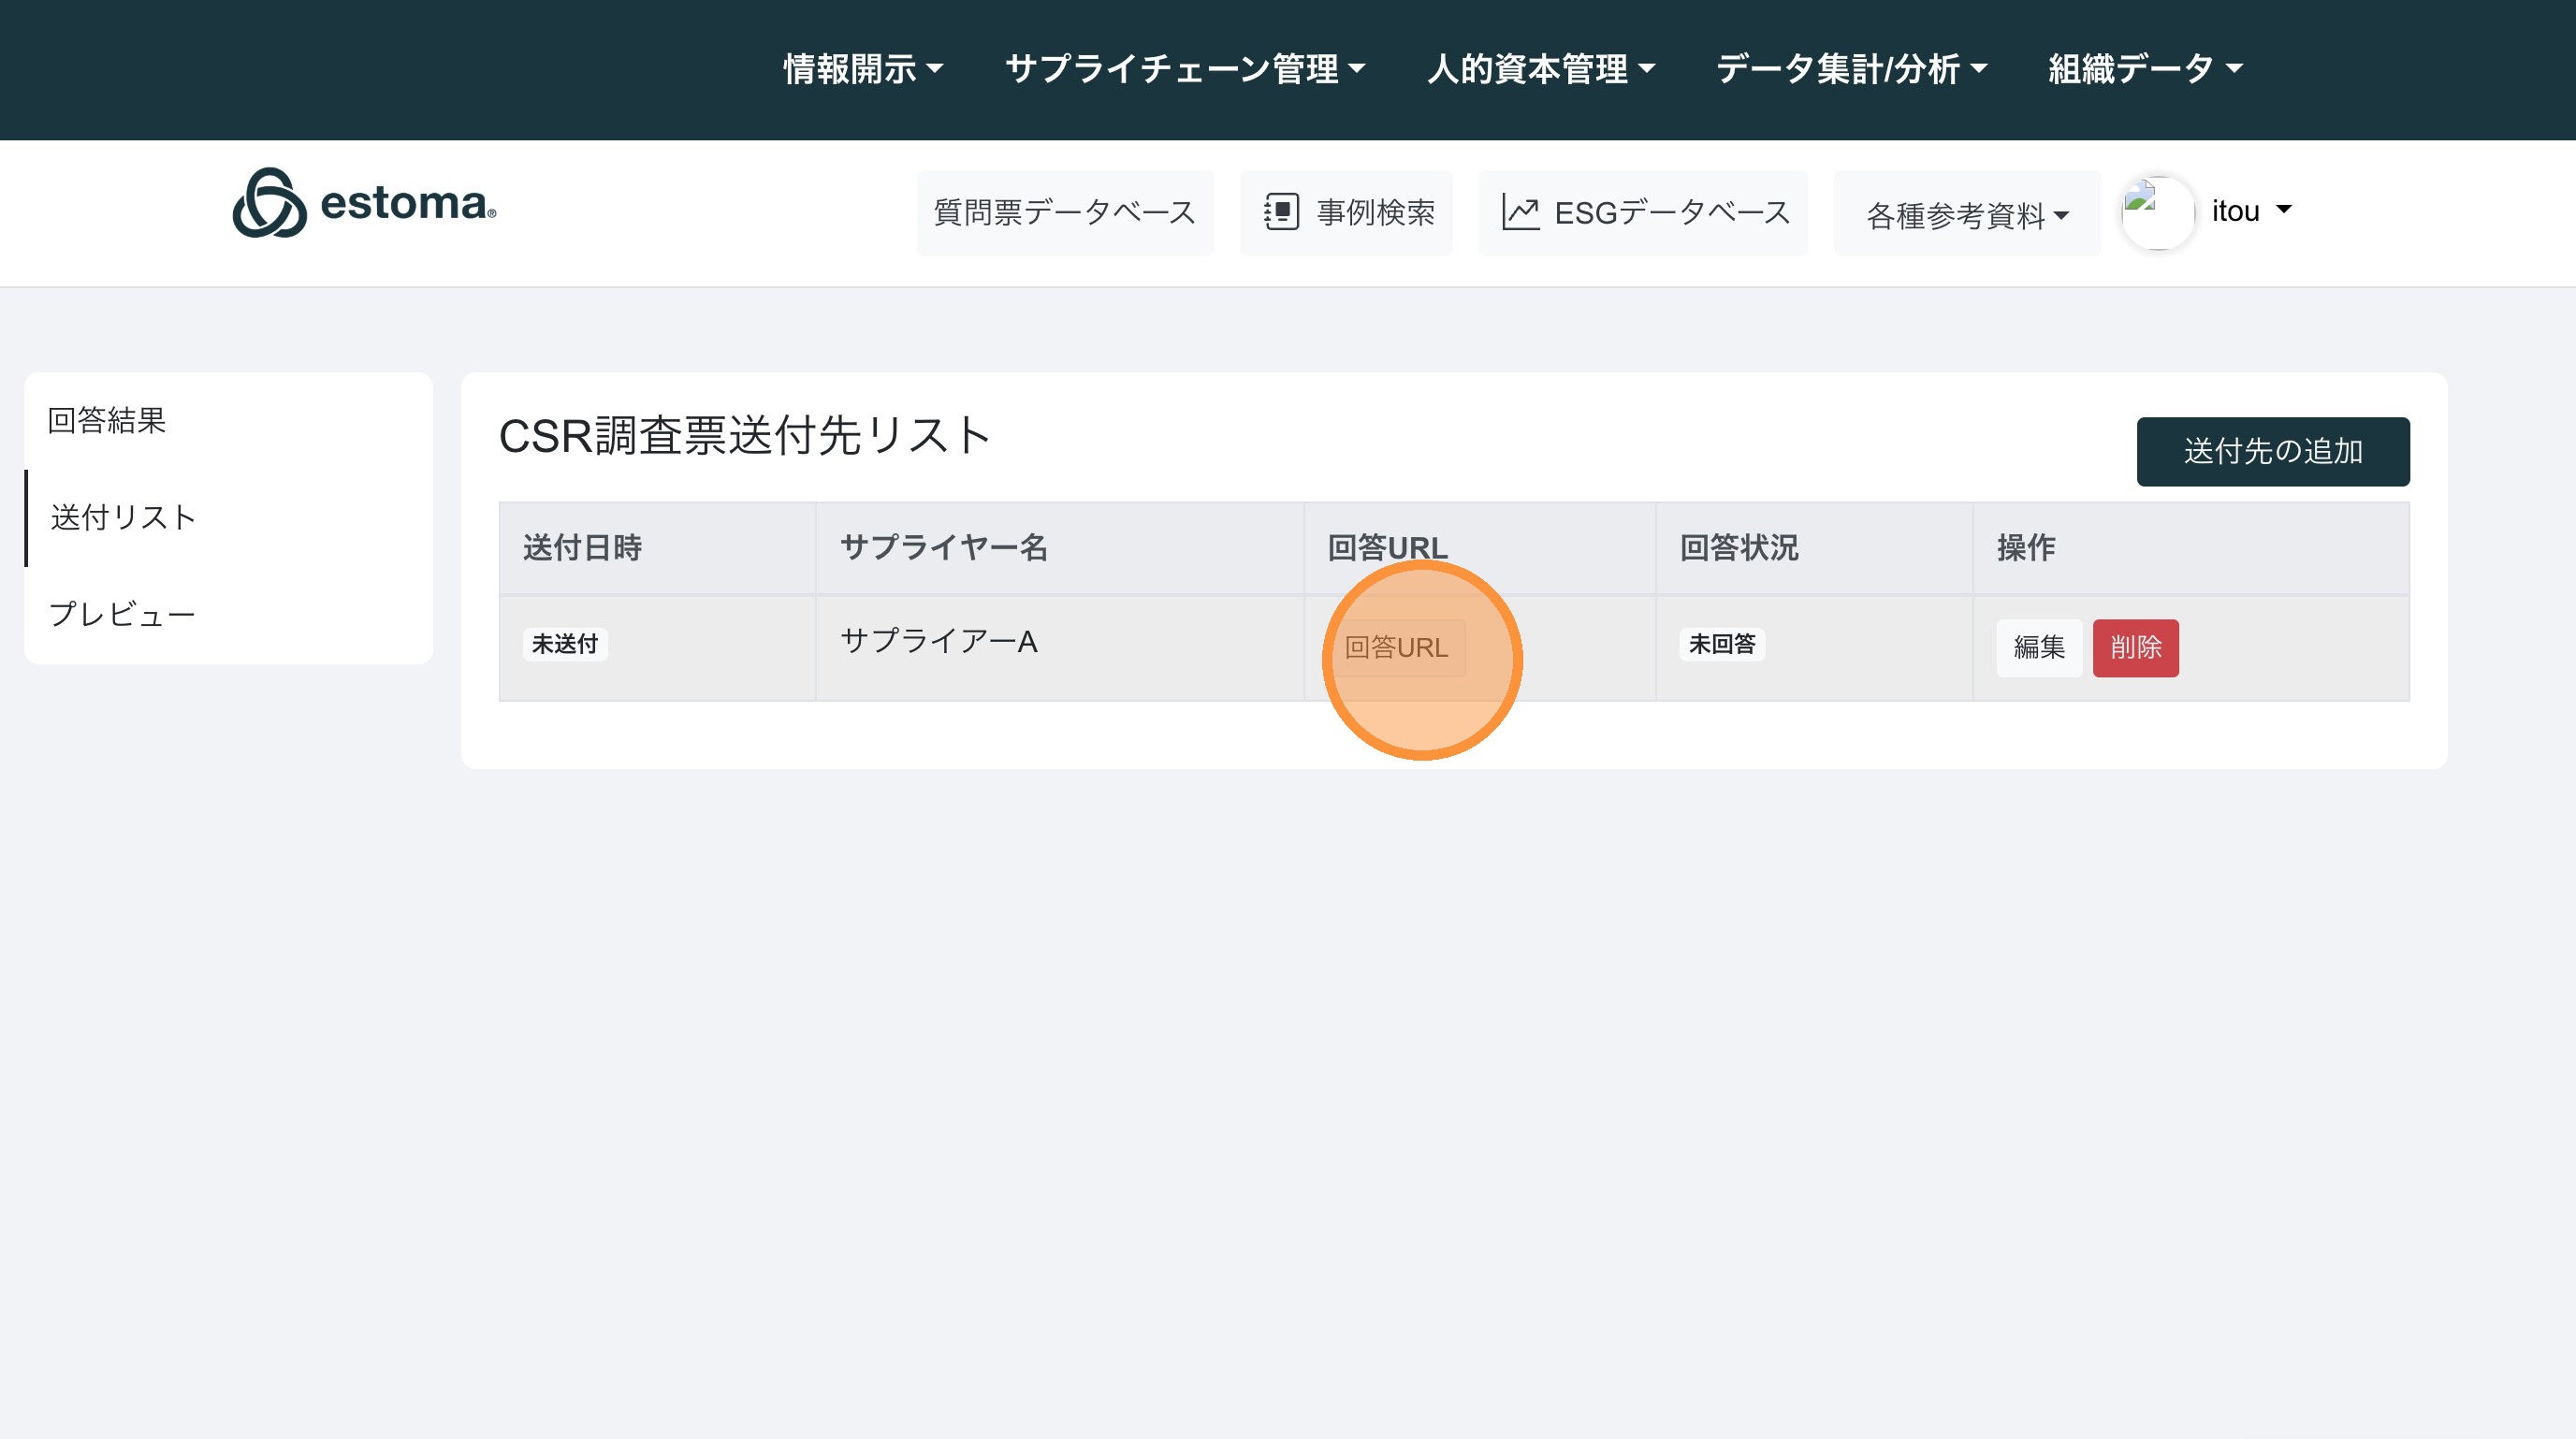Open 事例検索 with the book icon
The width and height of the screenshot is (2576, 1439).
[x=1346, y=213]
